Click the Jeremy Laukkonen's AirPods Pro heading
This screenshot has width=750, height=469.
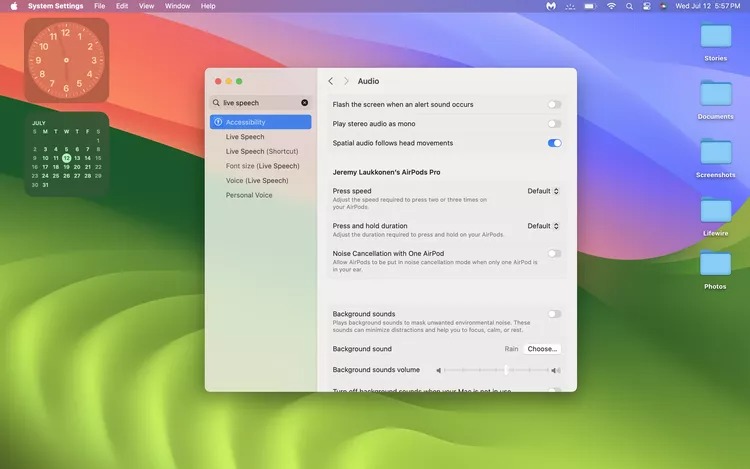pos(386,172)
